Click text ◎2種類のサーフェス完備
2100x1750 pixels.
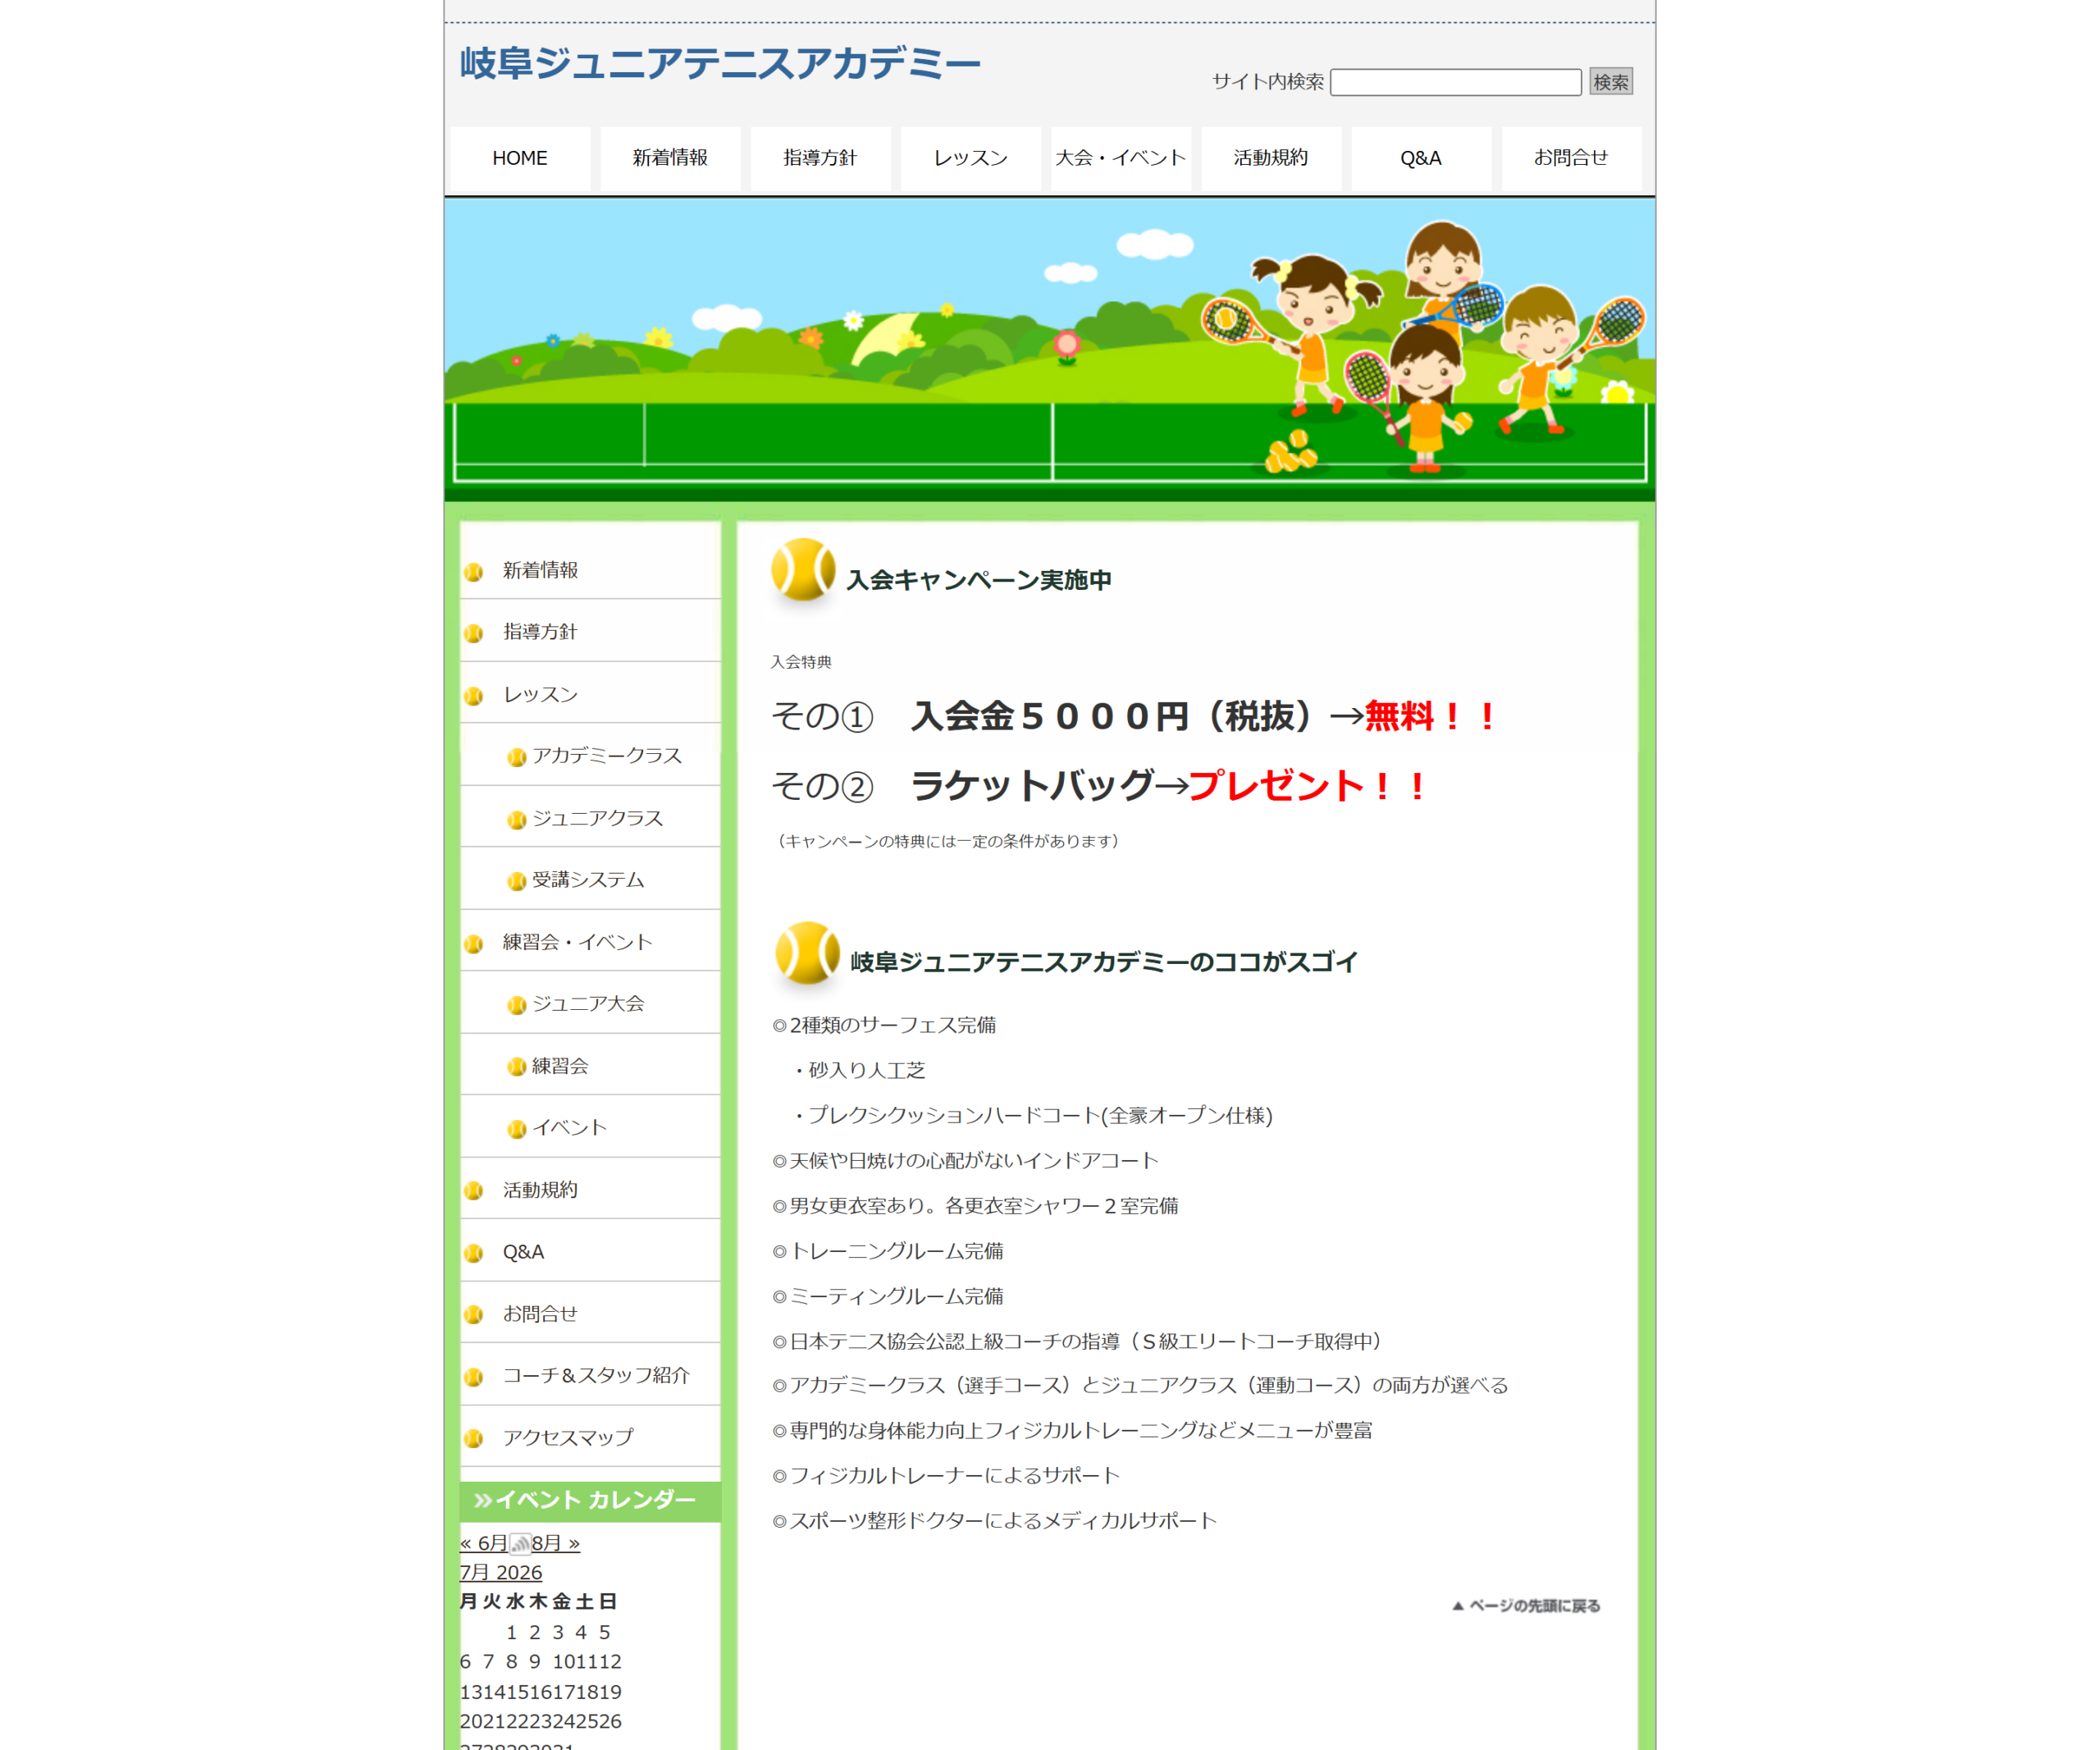[884, 1026]
